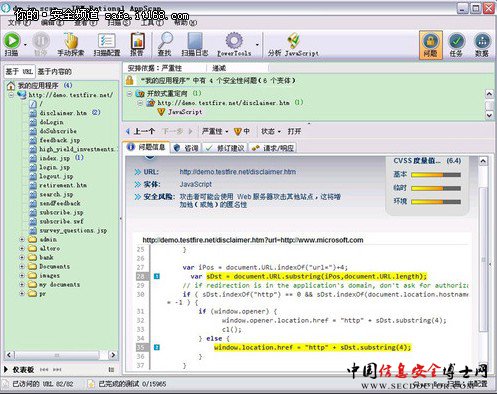
Task: Open PowerTools gear icon
Action: tap(234, 41)
